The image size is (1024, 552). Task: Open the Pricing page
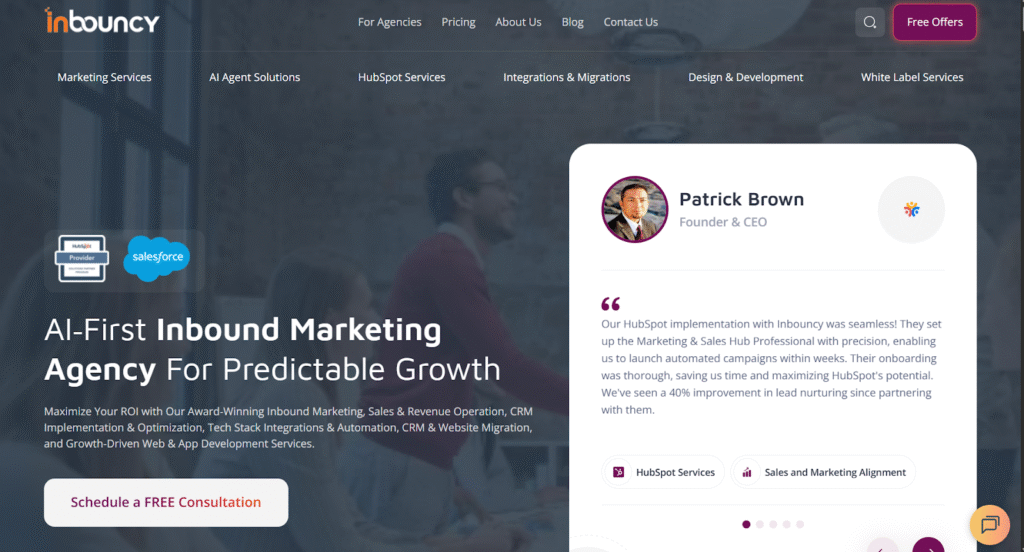[458, 22]
